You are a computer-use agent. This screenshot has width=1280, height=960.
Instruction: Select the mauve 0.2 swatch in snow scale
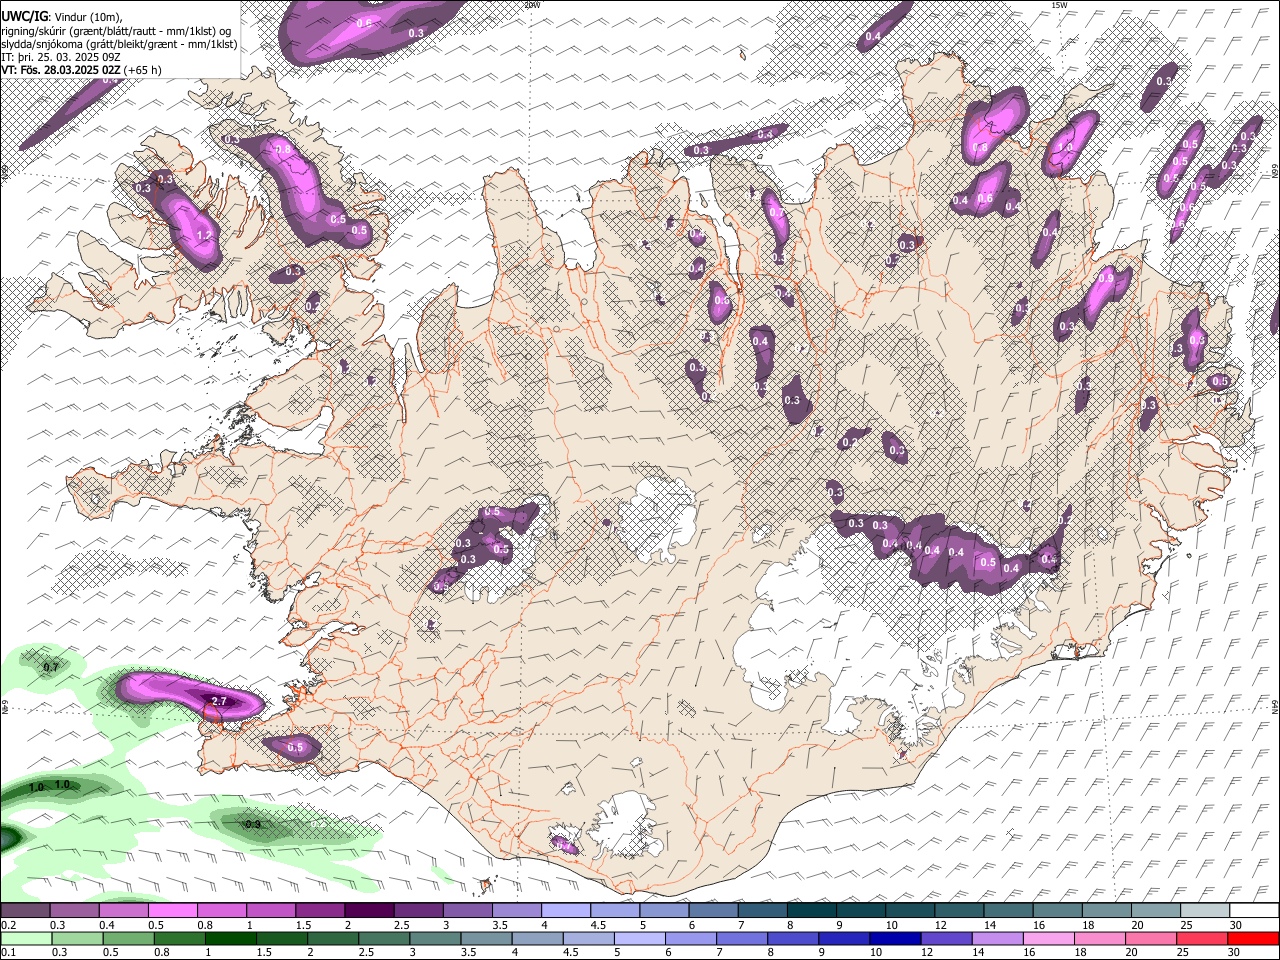(x=26, y=910)
